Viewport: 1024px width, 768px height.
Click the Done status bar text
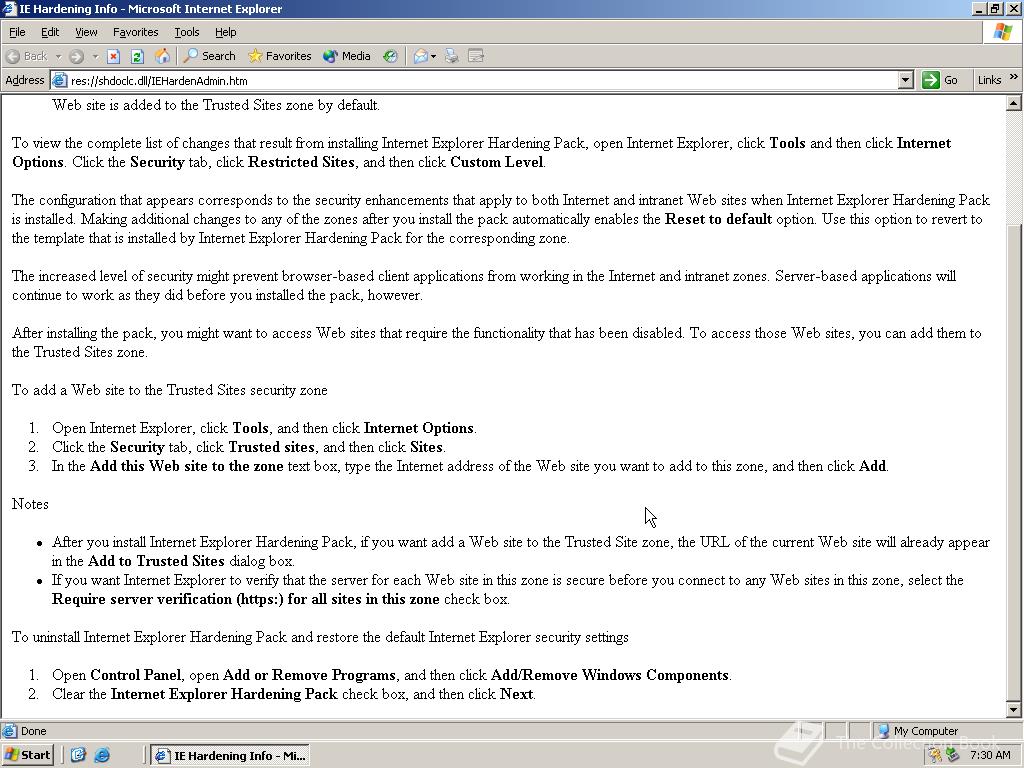point(33,731)
